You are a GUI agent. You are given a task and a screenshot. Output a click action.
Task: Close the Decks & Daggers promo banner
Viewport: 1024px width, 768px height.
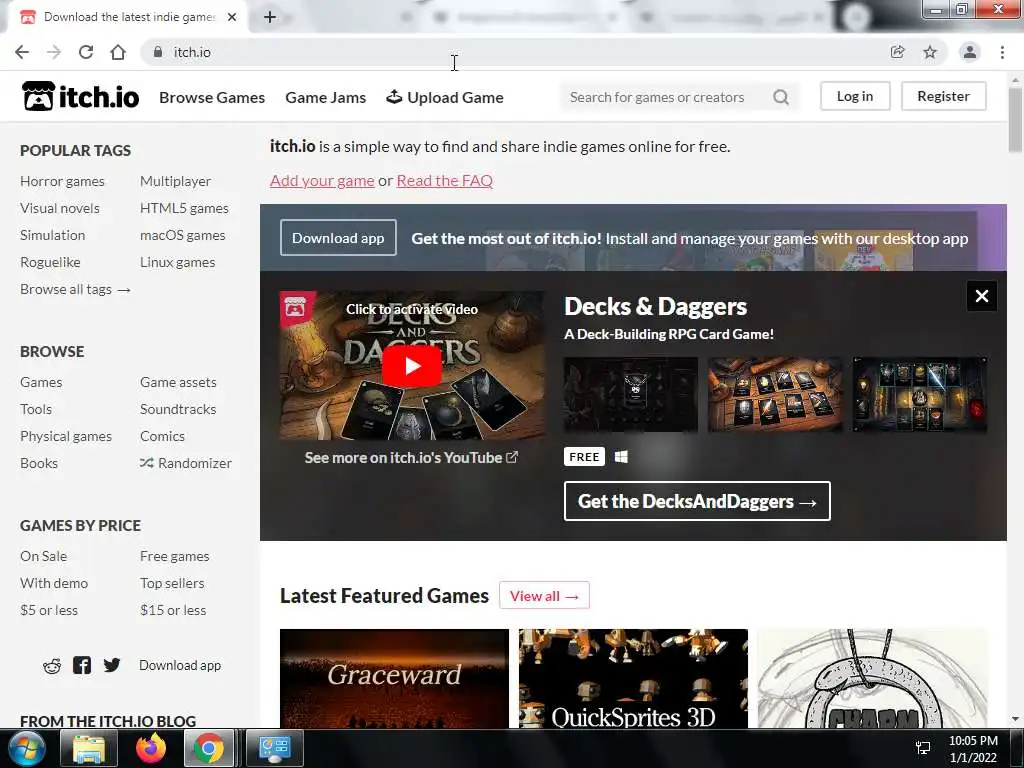[x=982, y=296]
